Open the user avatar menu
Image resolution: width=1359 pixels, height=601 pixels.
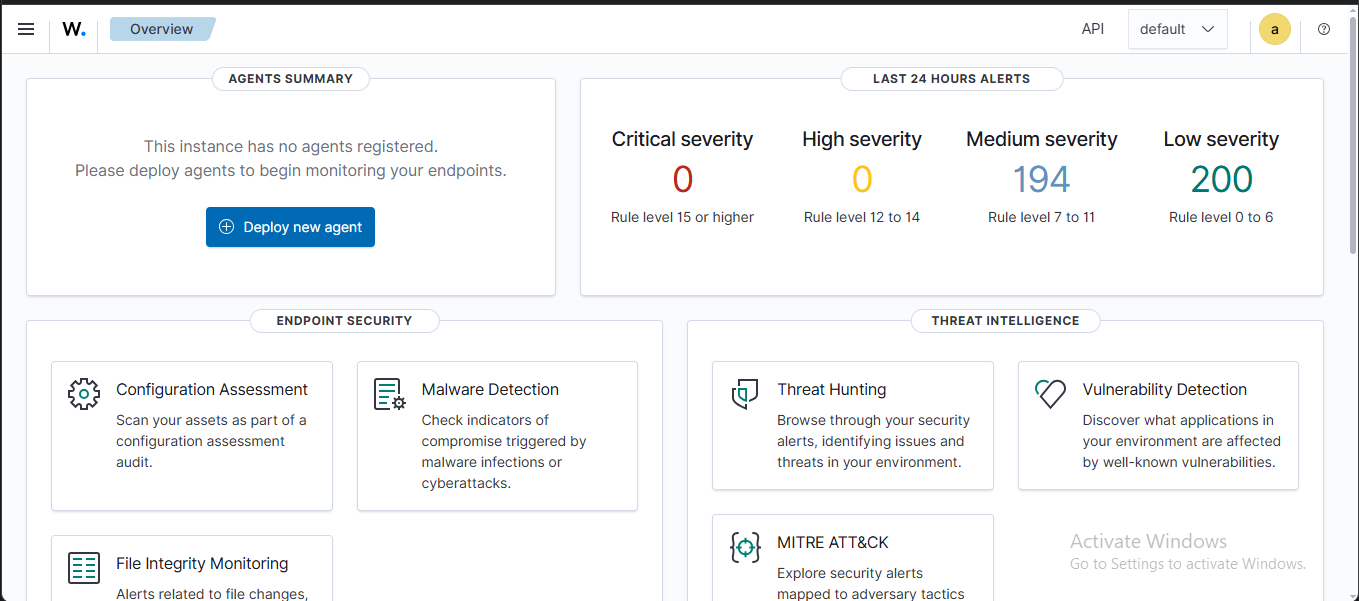[1274, 29]
